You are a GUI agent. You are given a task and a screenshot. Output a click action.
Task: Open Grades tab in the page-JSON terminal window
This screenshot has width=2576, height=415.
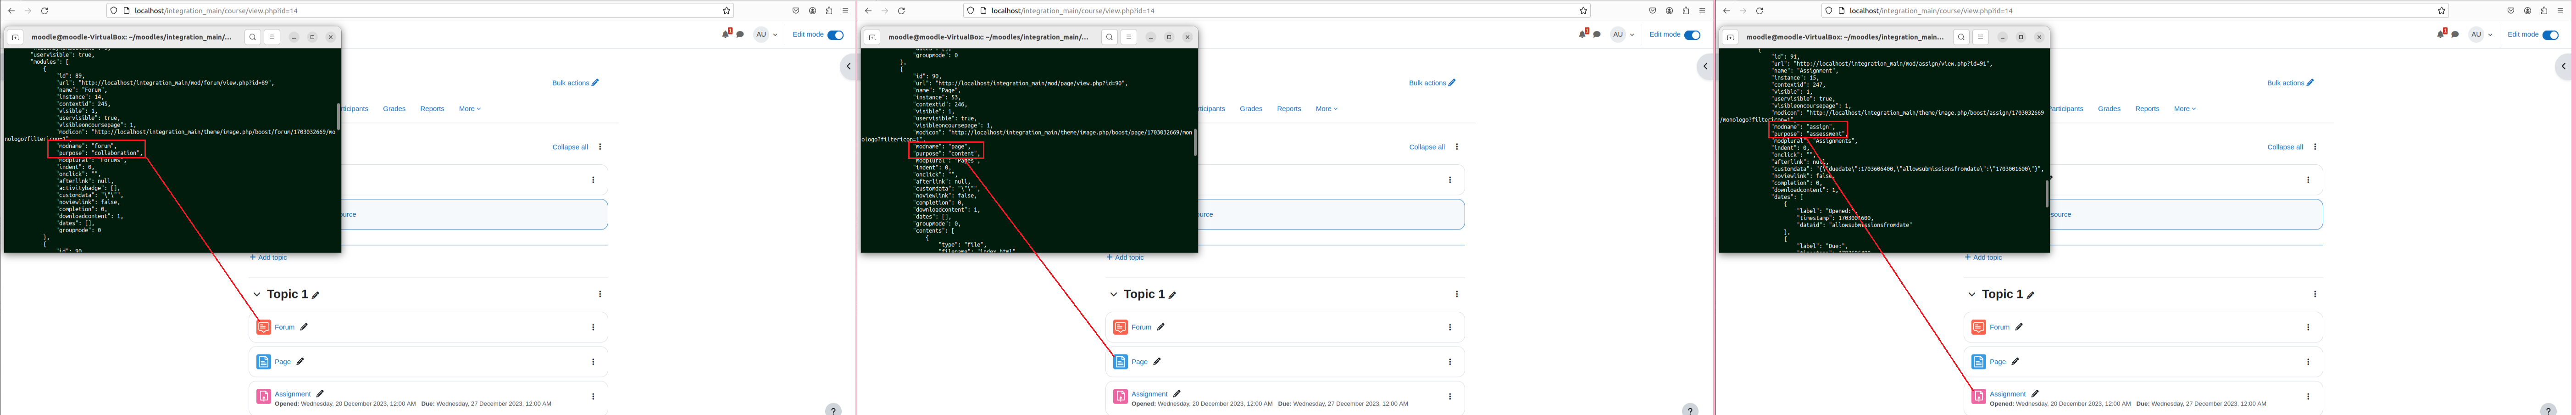[1251, 109]
